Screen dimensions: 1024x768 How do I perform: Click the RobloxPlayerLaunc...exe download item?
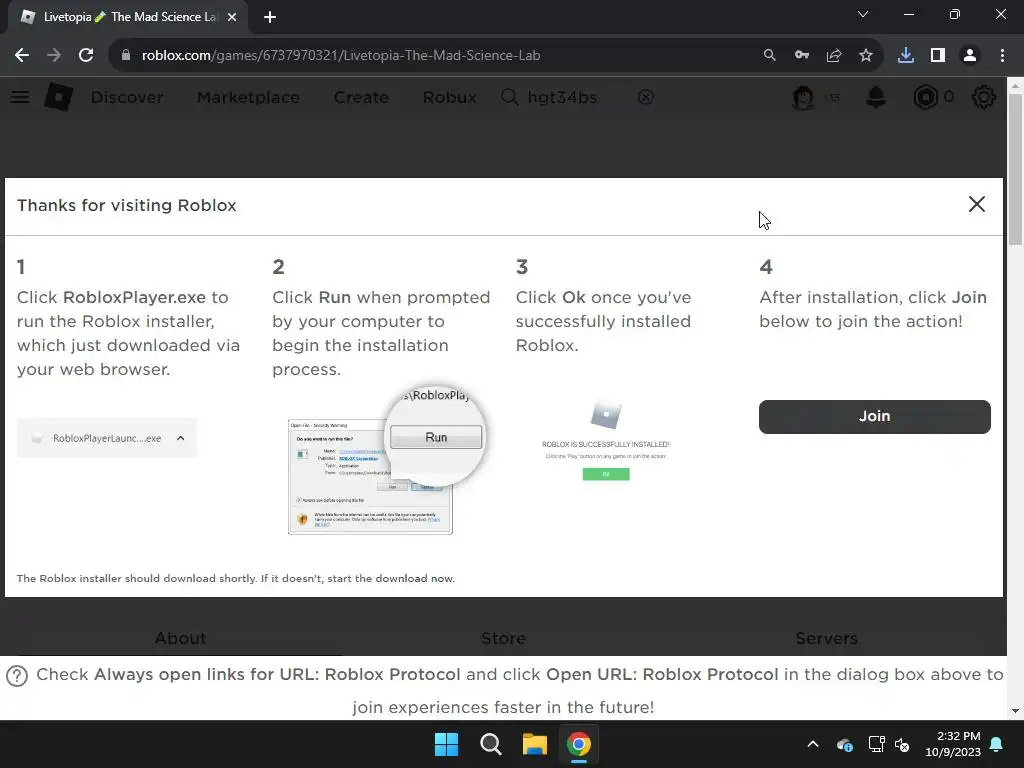(106, 438)
